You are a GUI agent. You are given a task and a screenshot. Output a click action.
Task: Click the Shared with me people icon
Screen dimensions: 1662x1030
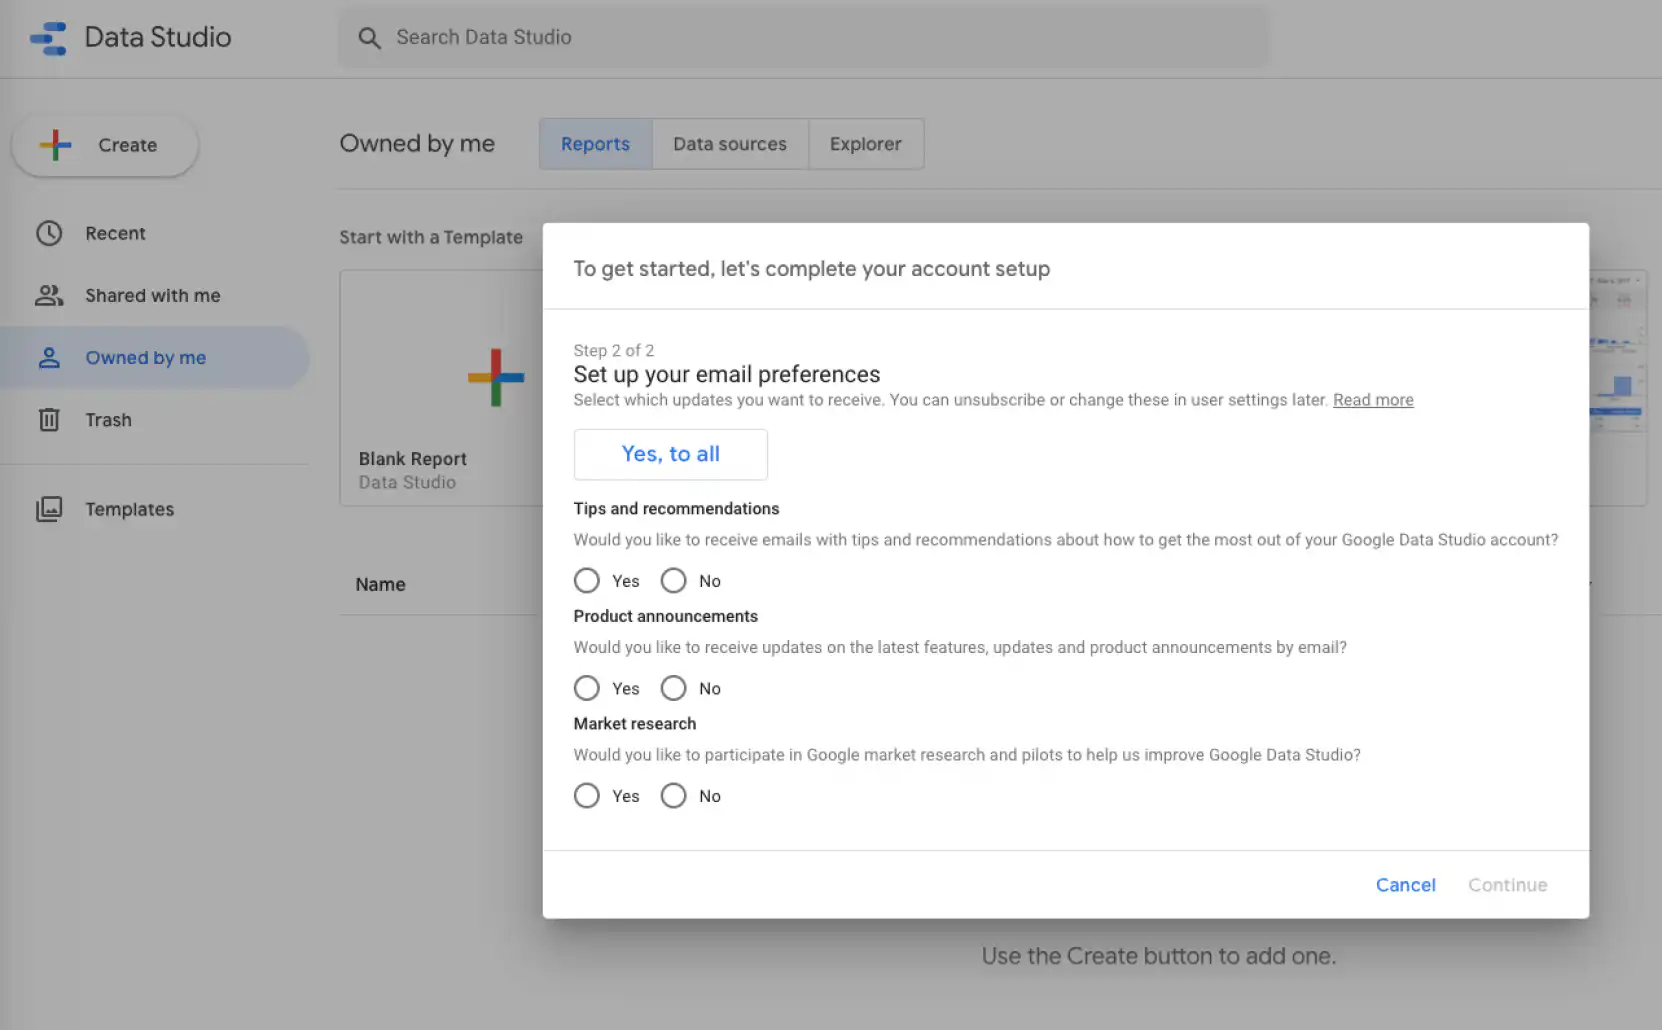[49, 295]
